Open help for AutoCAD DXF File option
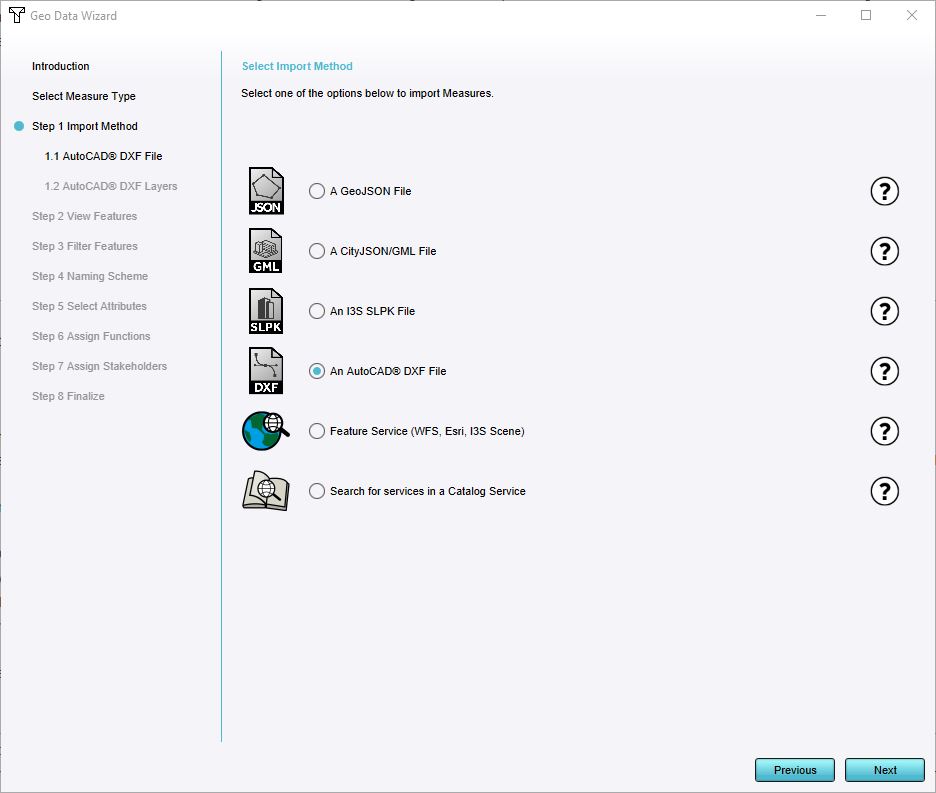936x793 pixels. coord(884,371)
